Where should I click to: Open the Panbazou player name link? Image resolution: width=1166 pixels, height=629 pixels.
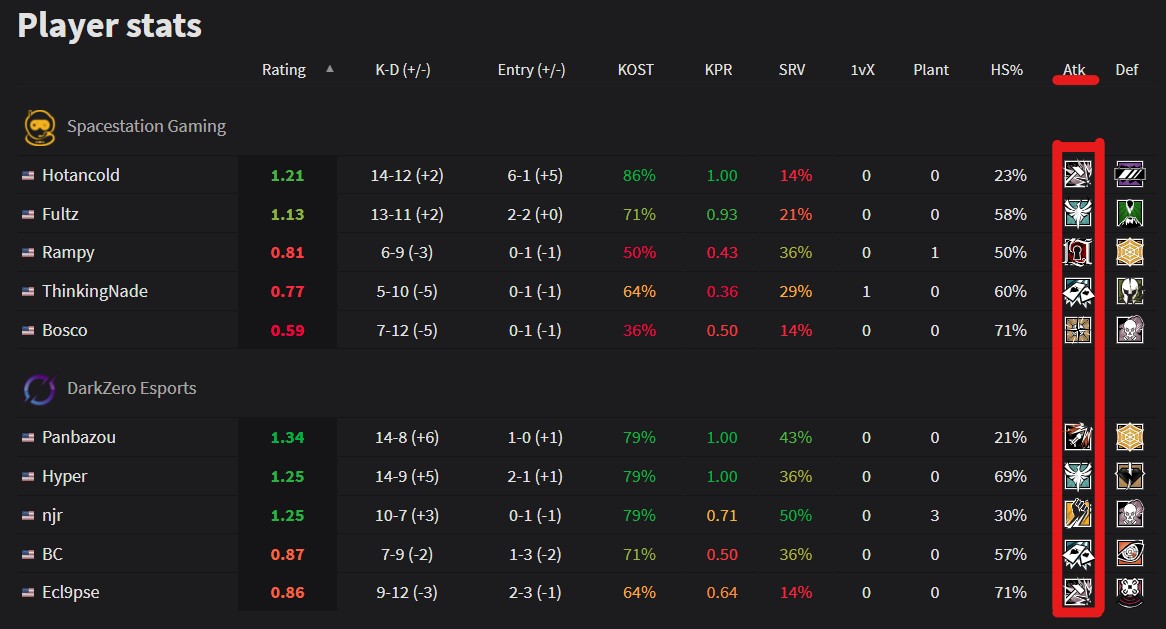point(79,437)
